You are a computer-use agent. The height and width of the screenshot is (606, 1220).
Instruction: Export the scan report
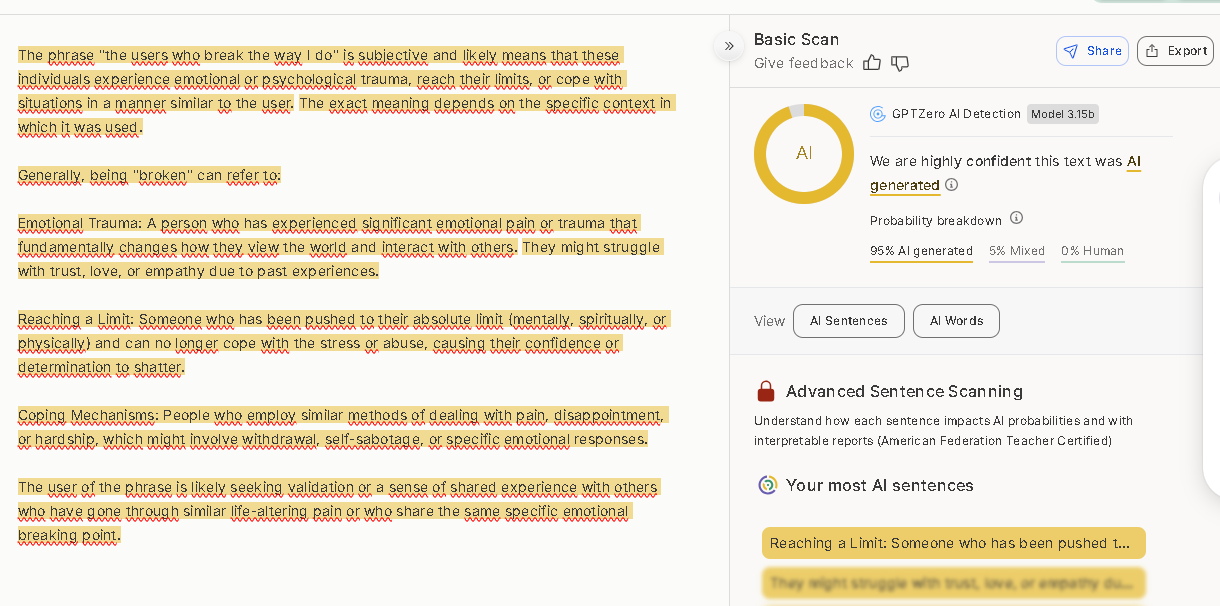1175,51
